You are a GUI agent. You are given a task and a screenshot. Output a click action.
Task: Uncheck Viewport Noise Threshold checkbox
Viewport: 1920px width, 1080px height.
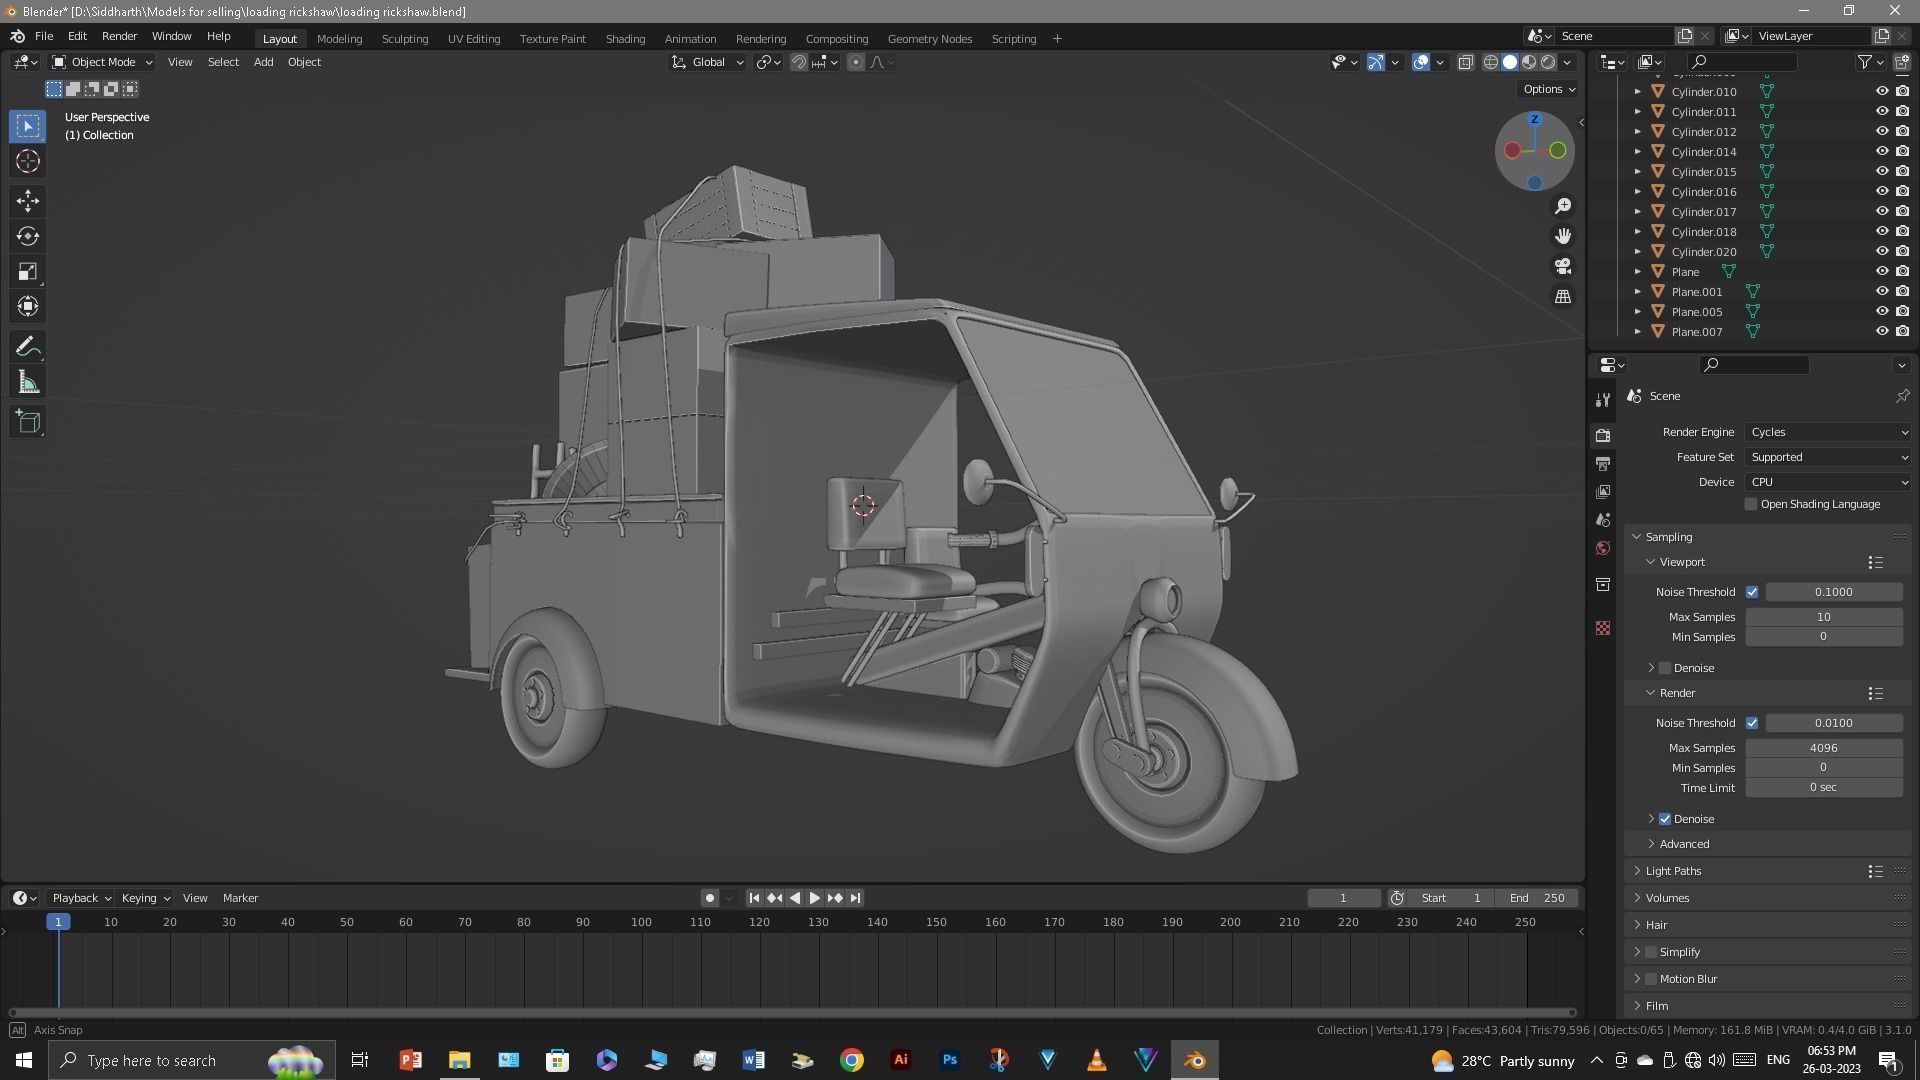1752,592
